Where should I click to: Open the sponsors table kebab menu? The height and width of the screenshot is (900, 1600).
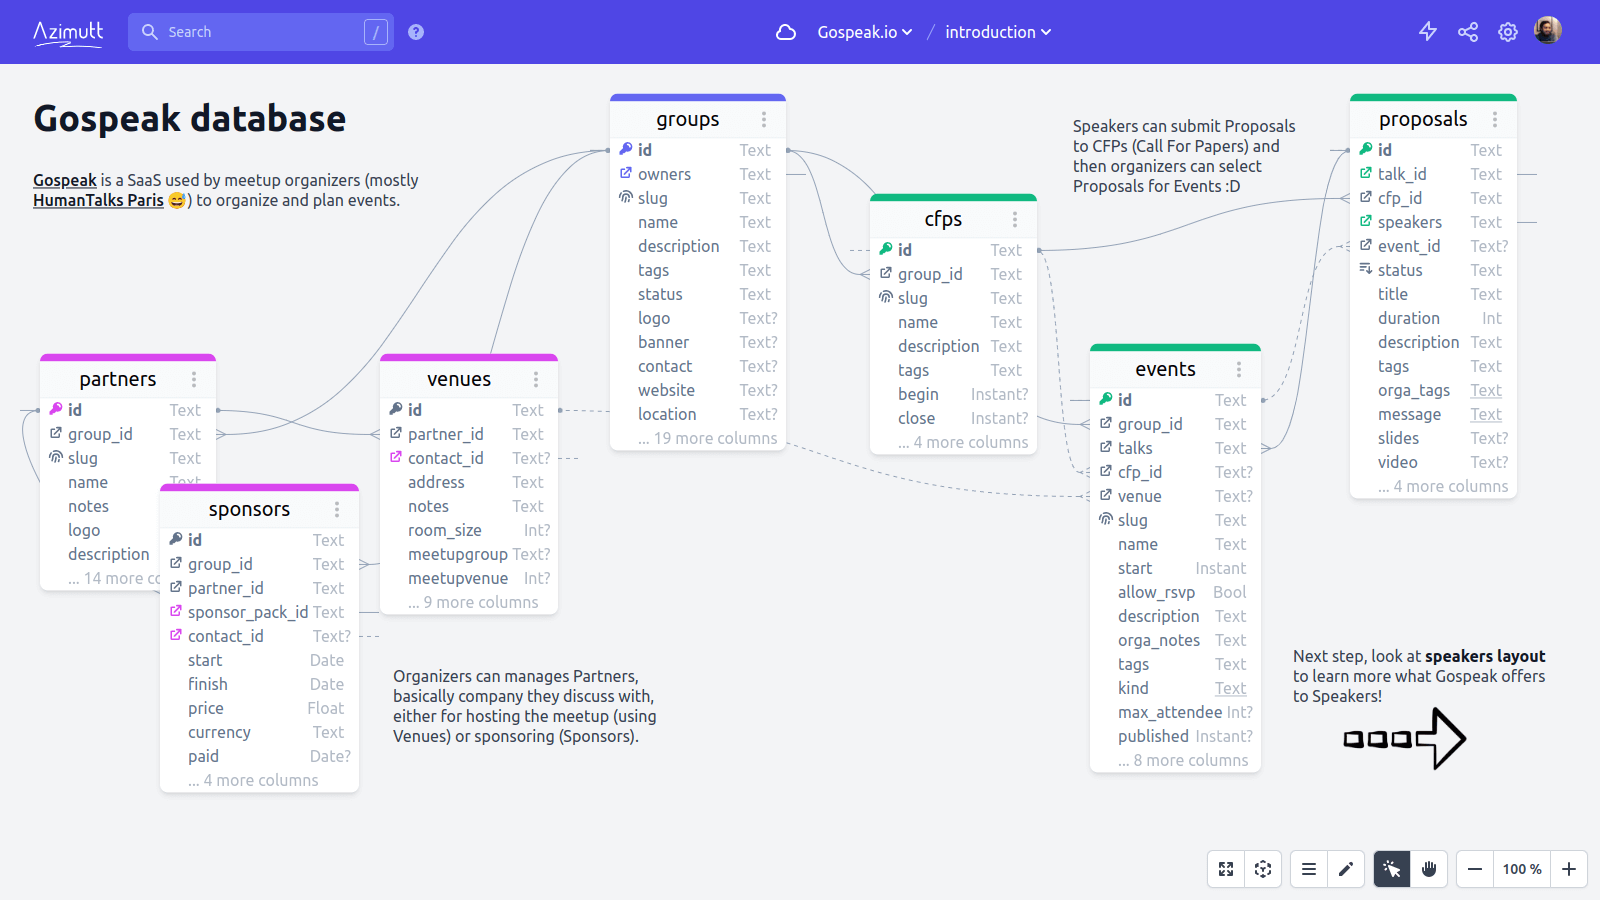[337, 509]
